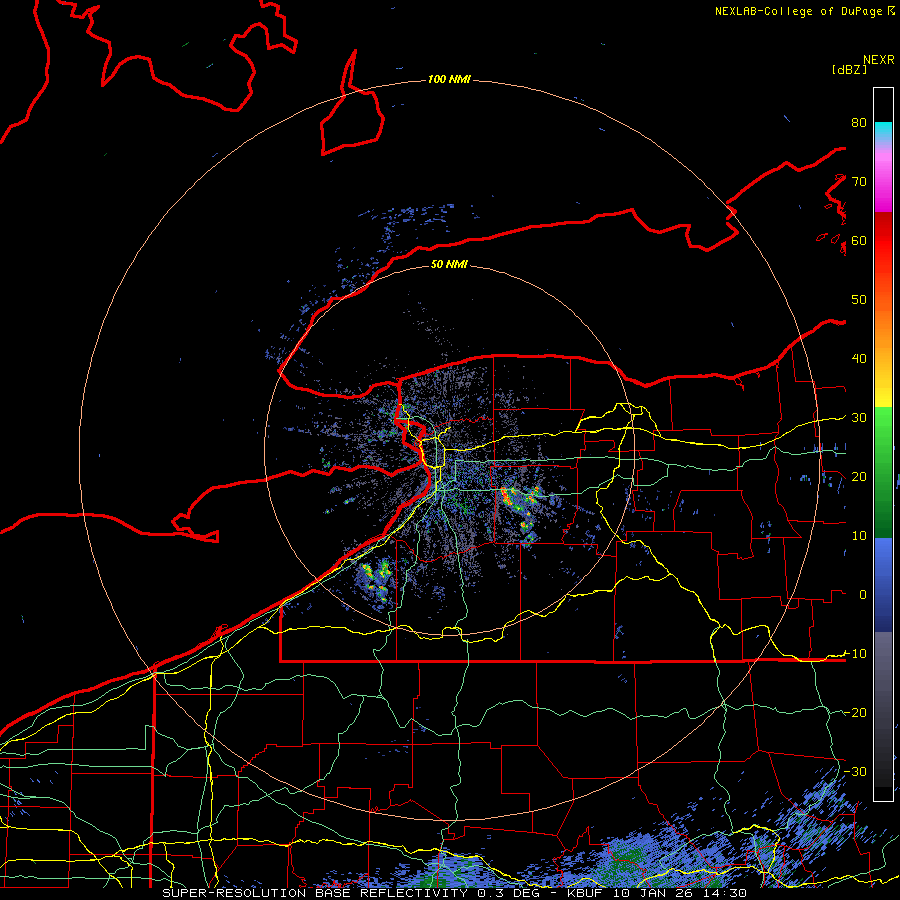The height and width of the screenshot is (900, 900).
Task: Click the 10 dBZ scale value
Action: click(x=859, y=536)
